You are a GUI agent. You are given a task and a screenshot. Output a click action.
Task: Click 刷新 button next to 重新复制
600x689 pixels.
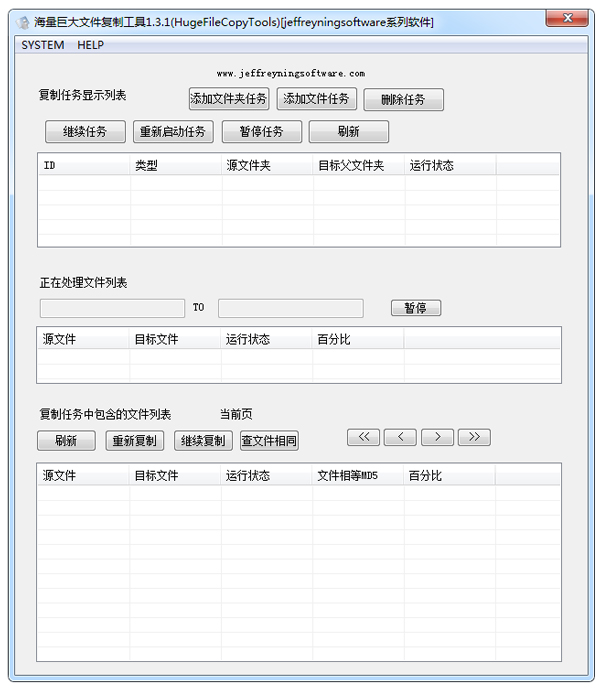pos(66,440)
